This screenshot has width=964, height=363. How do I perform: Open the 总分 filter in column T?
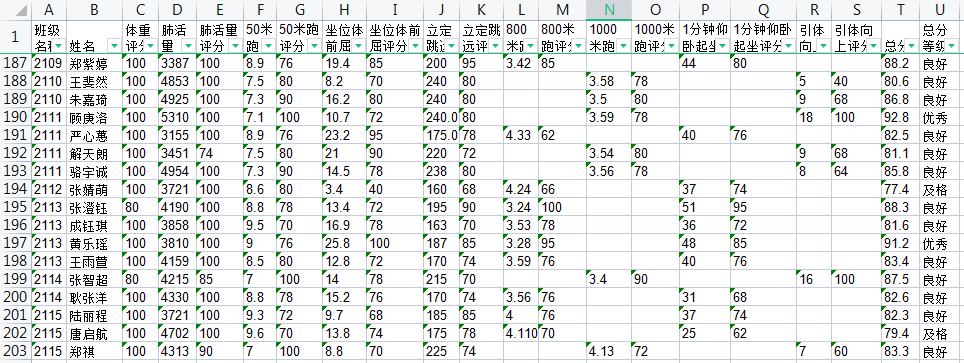912,46
